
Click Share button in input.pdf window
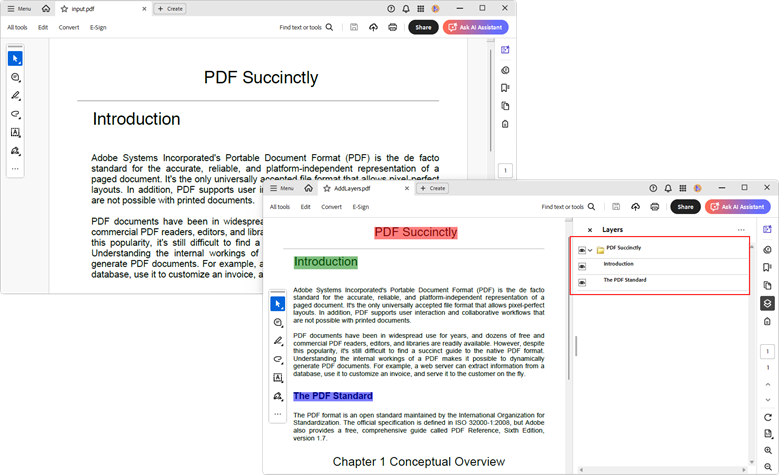(423, 27)
